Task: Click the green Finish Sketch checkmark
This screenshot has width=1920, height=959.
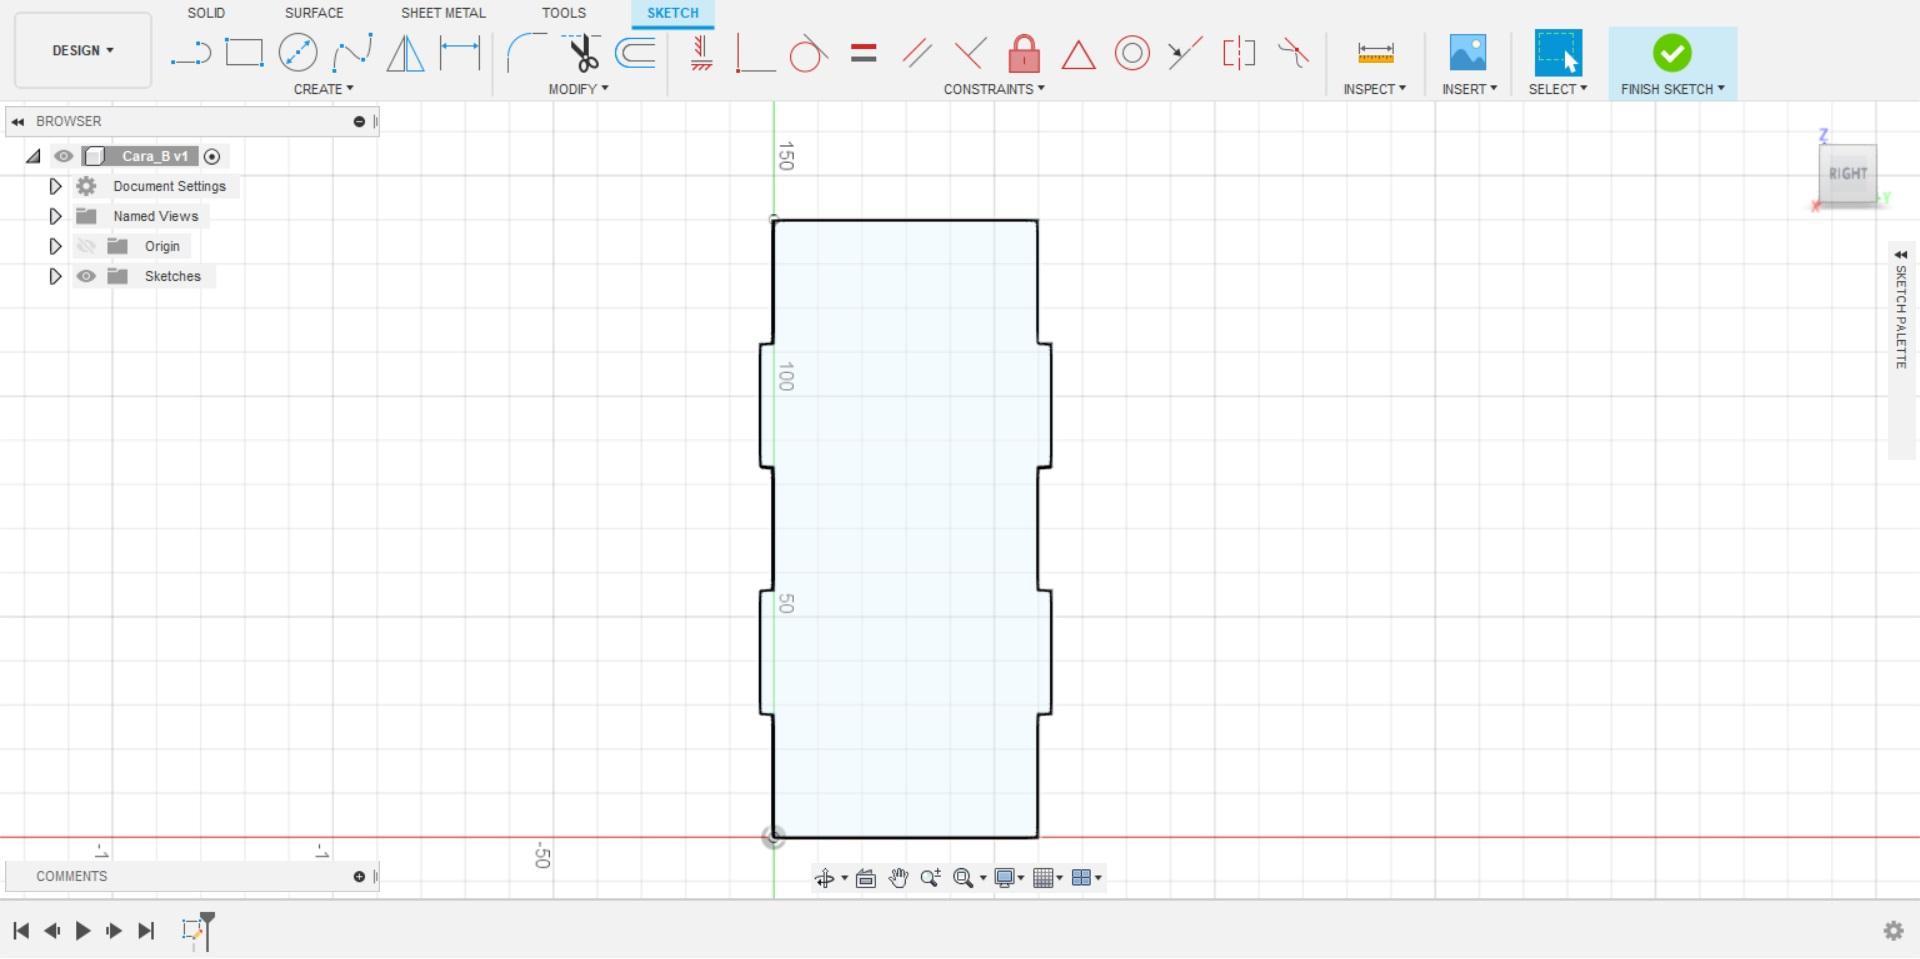Action: pyautogui.click(x=1672, y=53)
